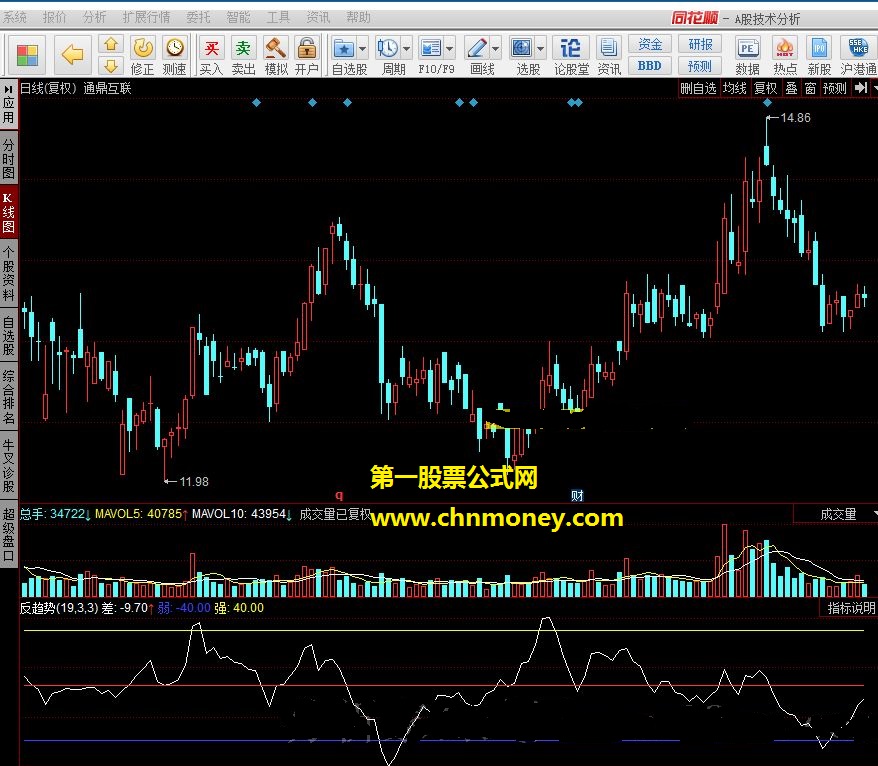The image size is (878, 766).
Task: Switch to the 分时图 sidebar tab
Action: pyautogui.click(x=8, y=158)
